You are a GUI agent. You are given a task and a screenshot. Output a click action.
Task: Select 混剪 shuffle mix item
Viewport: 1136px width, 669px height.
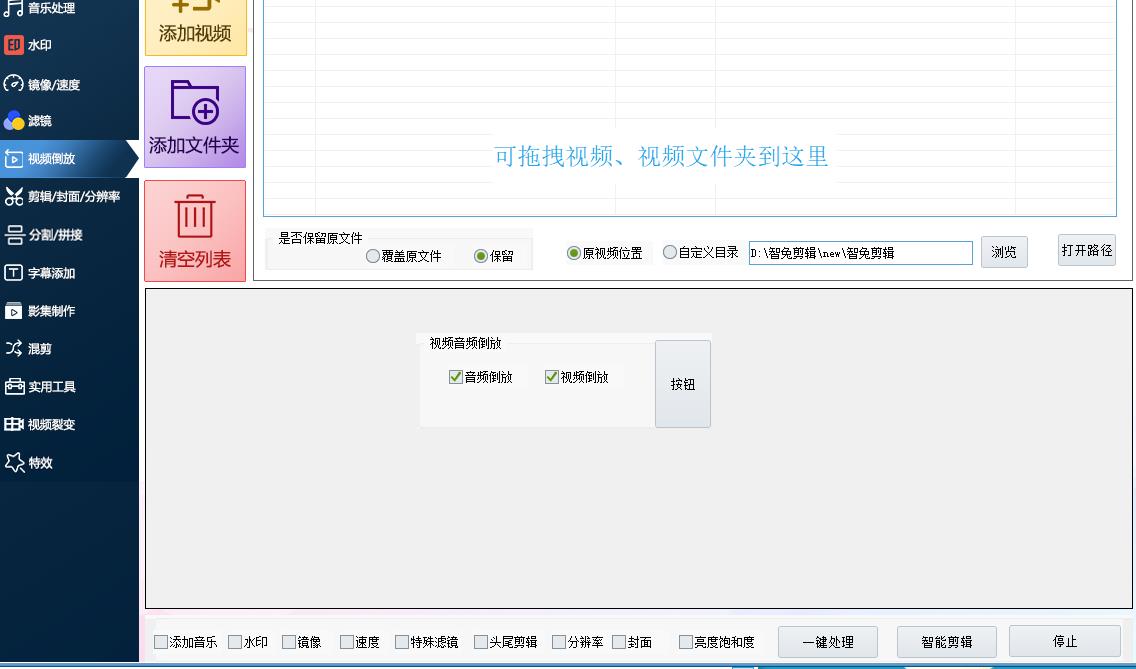point(28,349)
